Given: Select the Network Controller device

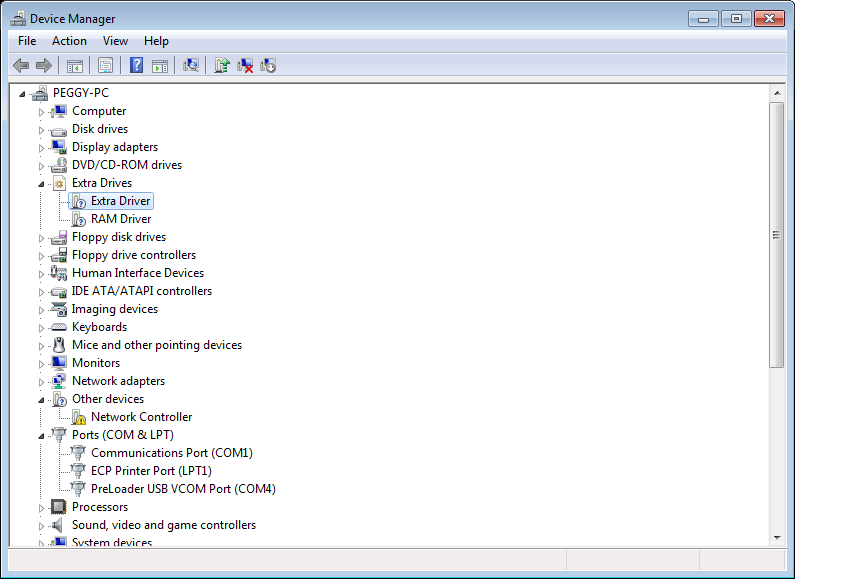Looking at the screenshot, I should pos(141,417).
